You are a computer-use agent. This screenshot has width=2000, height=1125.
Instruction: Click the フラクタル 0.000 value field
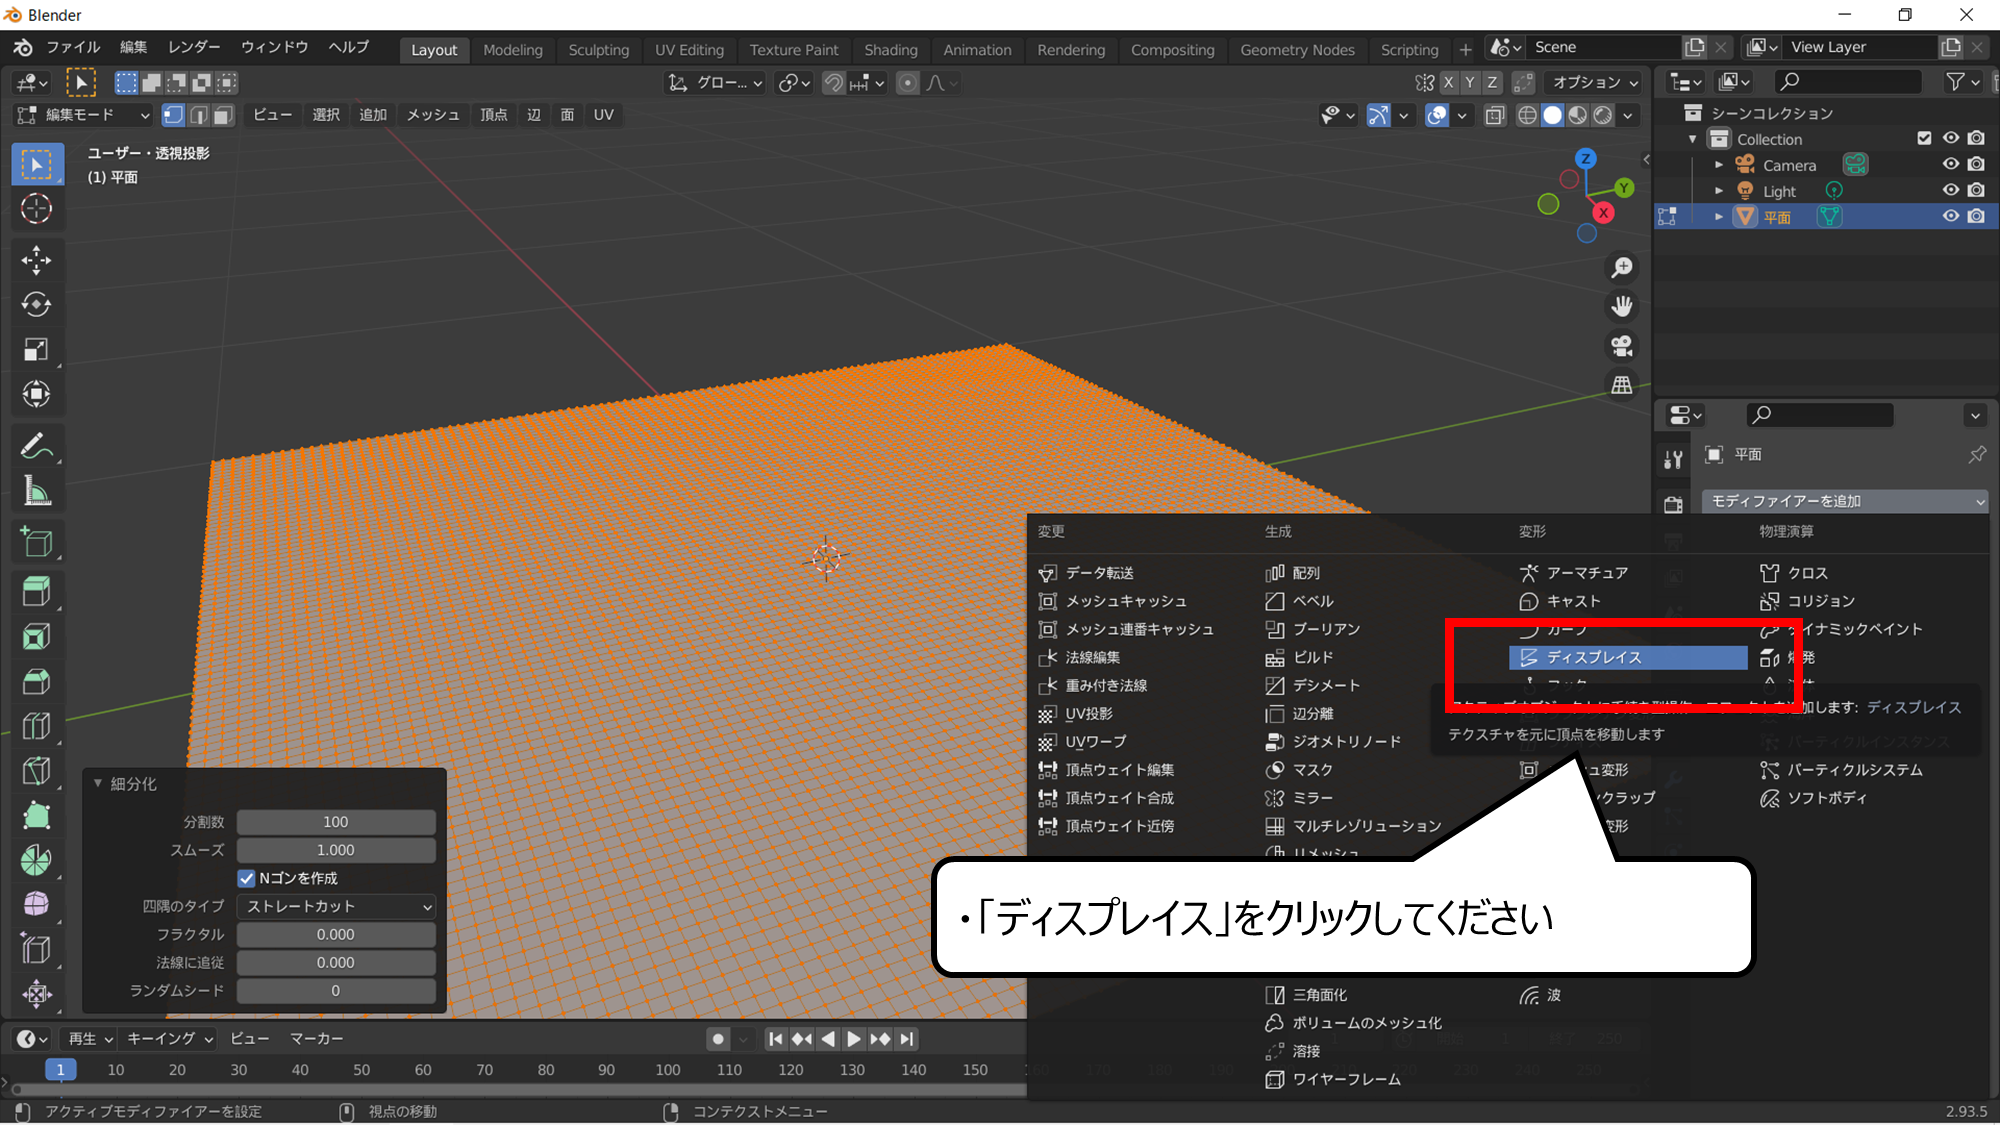[x=336, y=934]
